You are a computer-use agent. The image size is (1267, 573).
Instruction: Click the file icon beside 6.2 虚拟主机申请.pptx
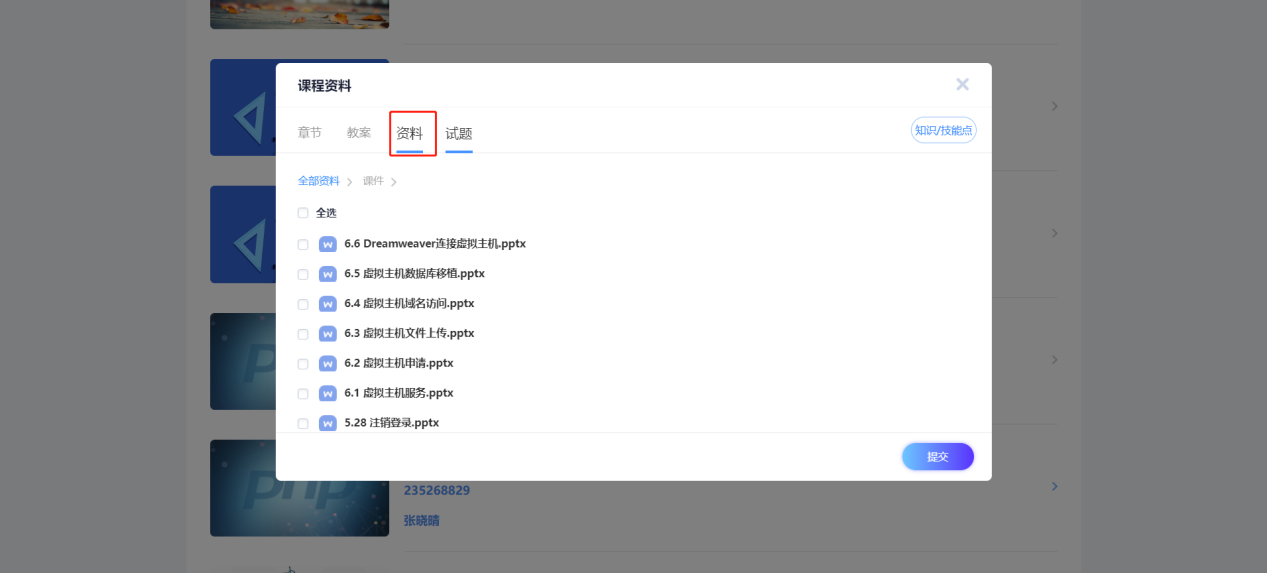point(327,364)
